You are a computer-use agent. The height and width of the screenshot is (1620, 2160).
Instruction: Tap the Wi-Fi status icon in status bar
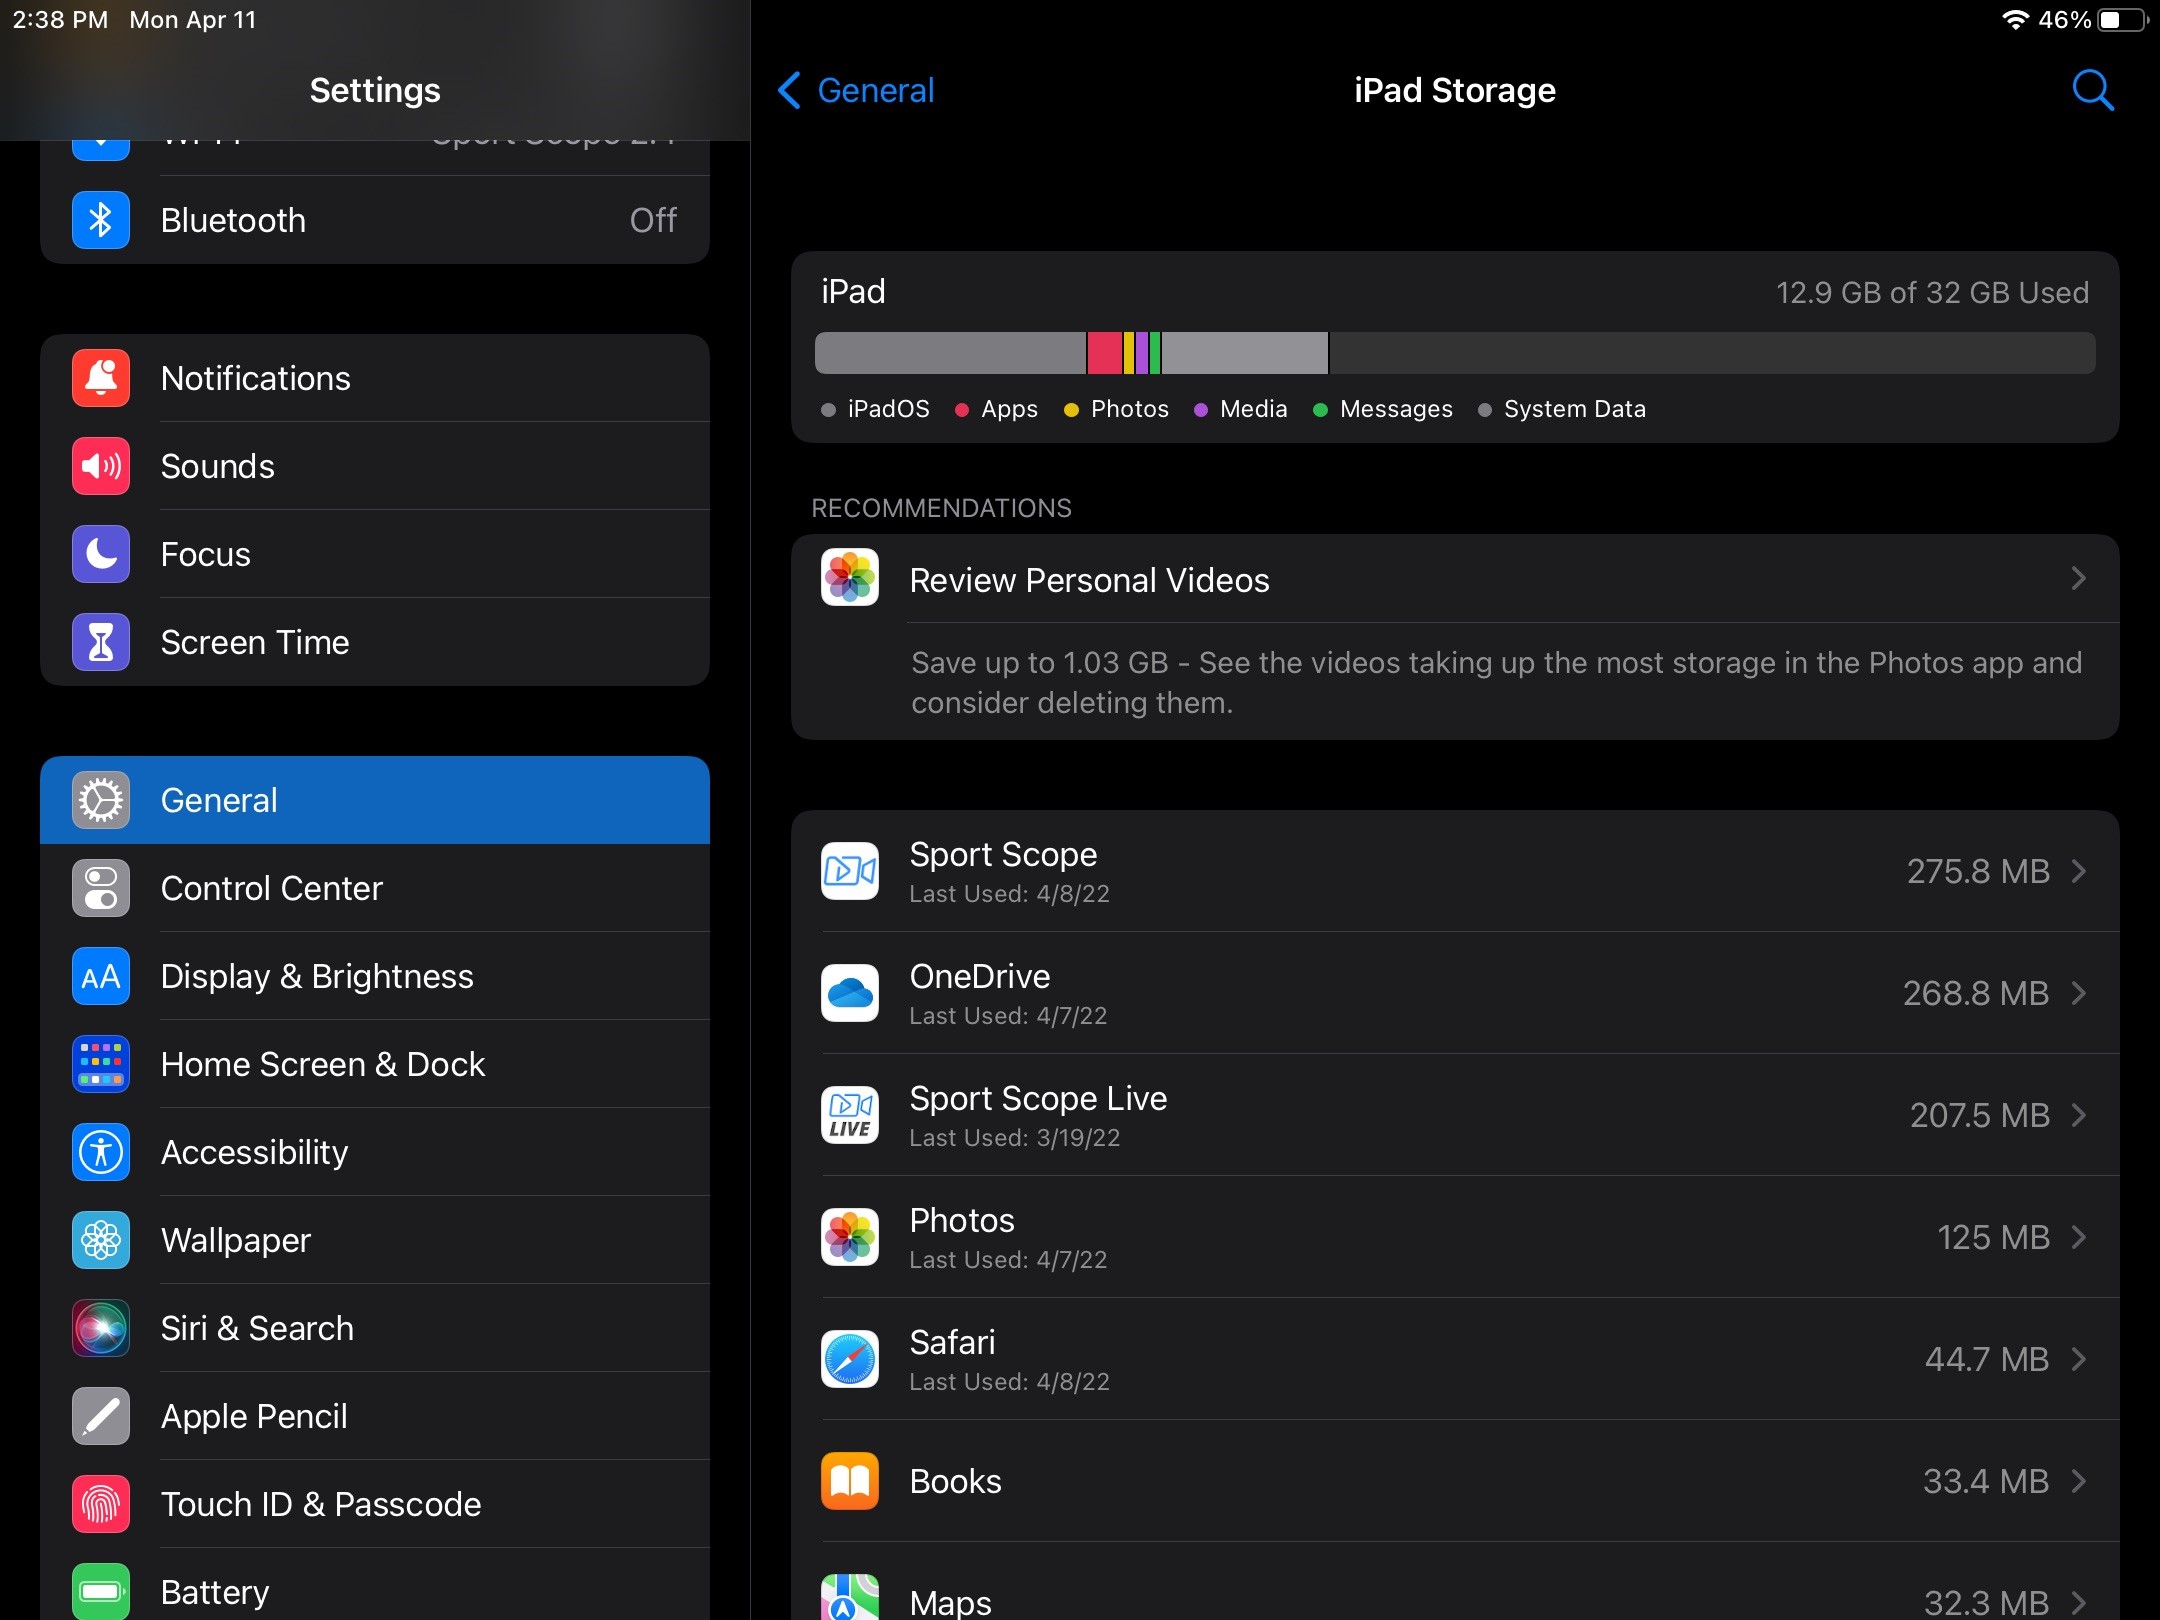[x=2015, y=20]
